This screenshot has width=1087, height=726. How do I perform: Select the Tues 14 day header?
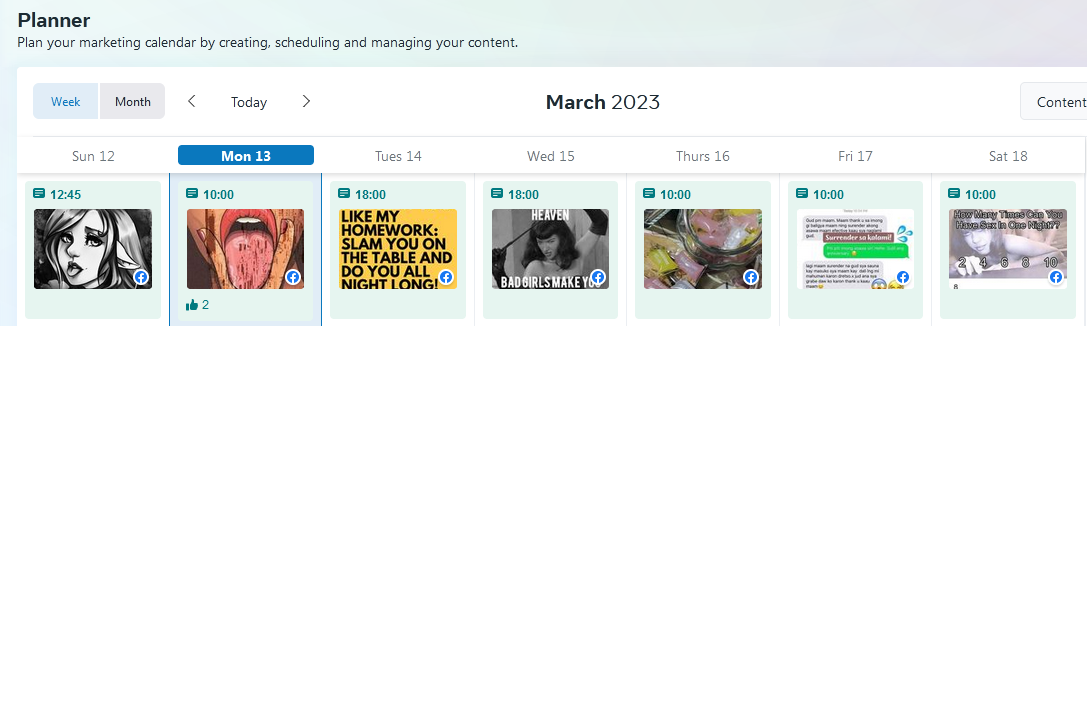[398, 156]
